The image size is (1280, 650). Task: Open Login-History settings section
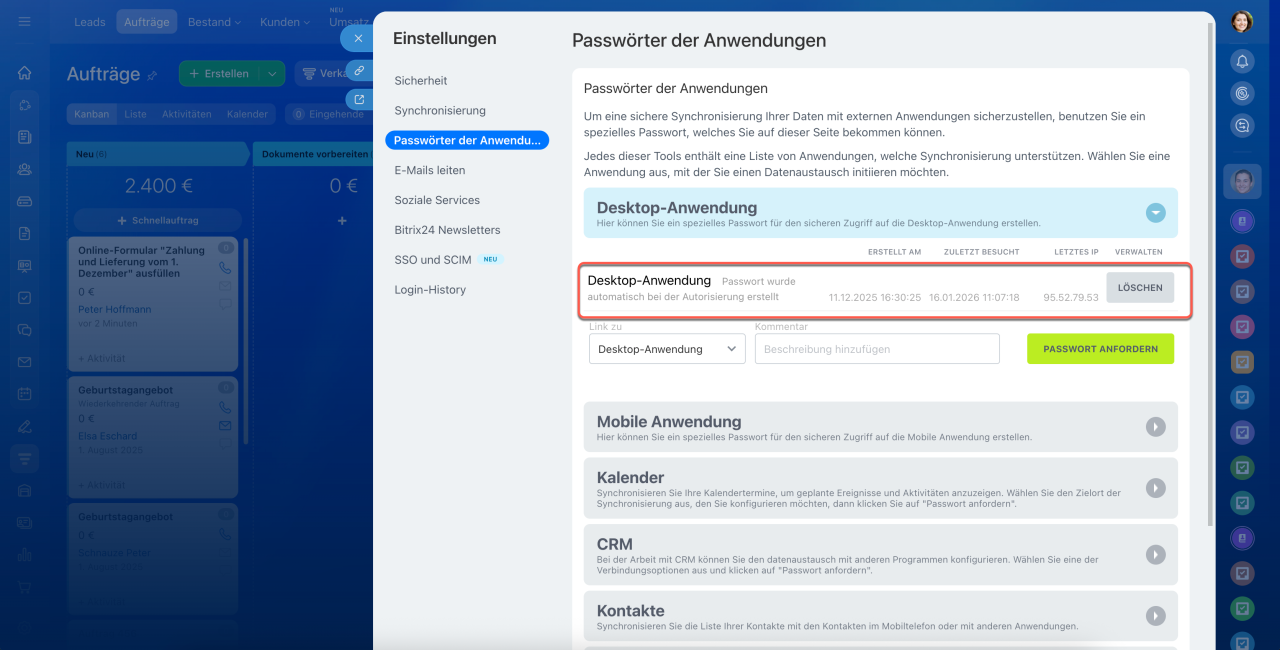click(430, 289)
